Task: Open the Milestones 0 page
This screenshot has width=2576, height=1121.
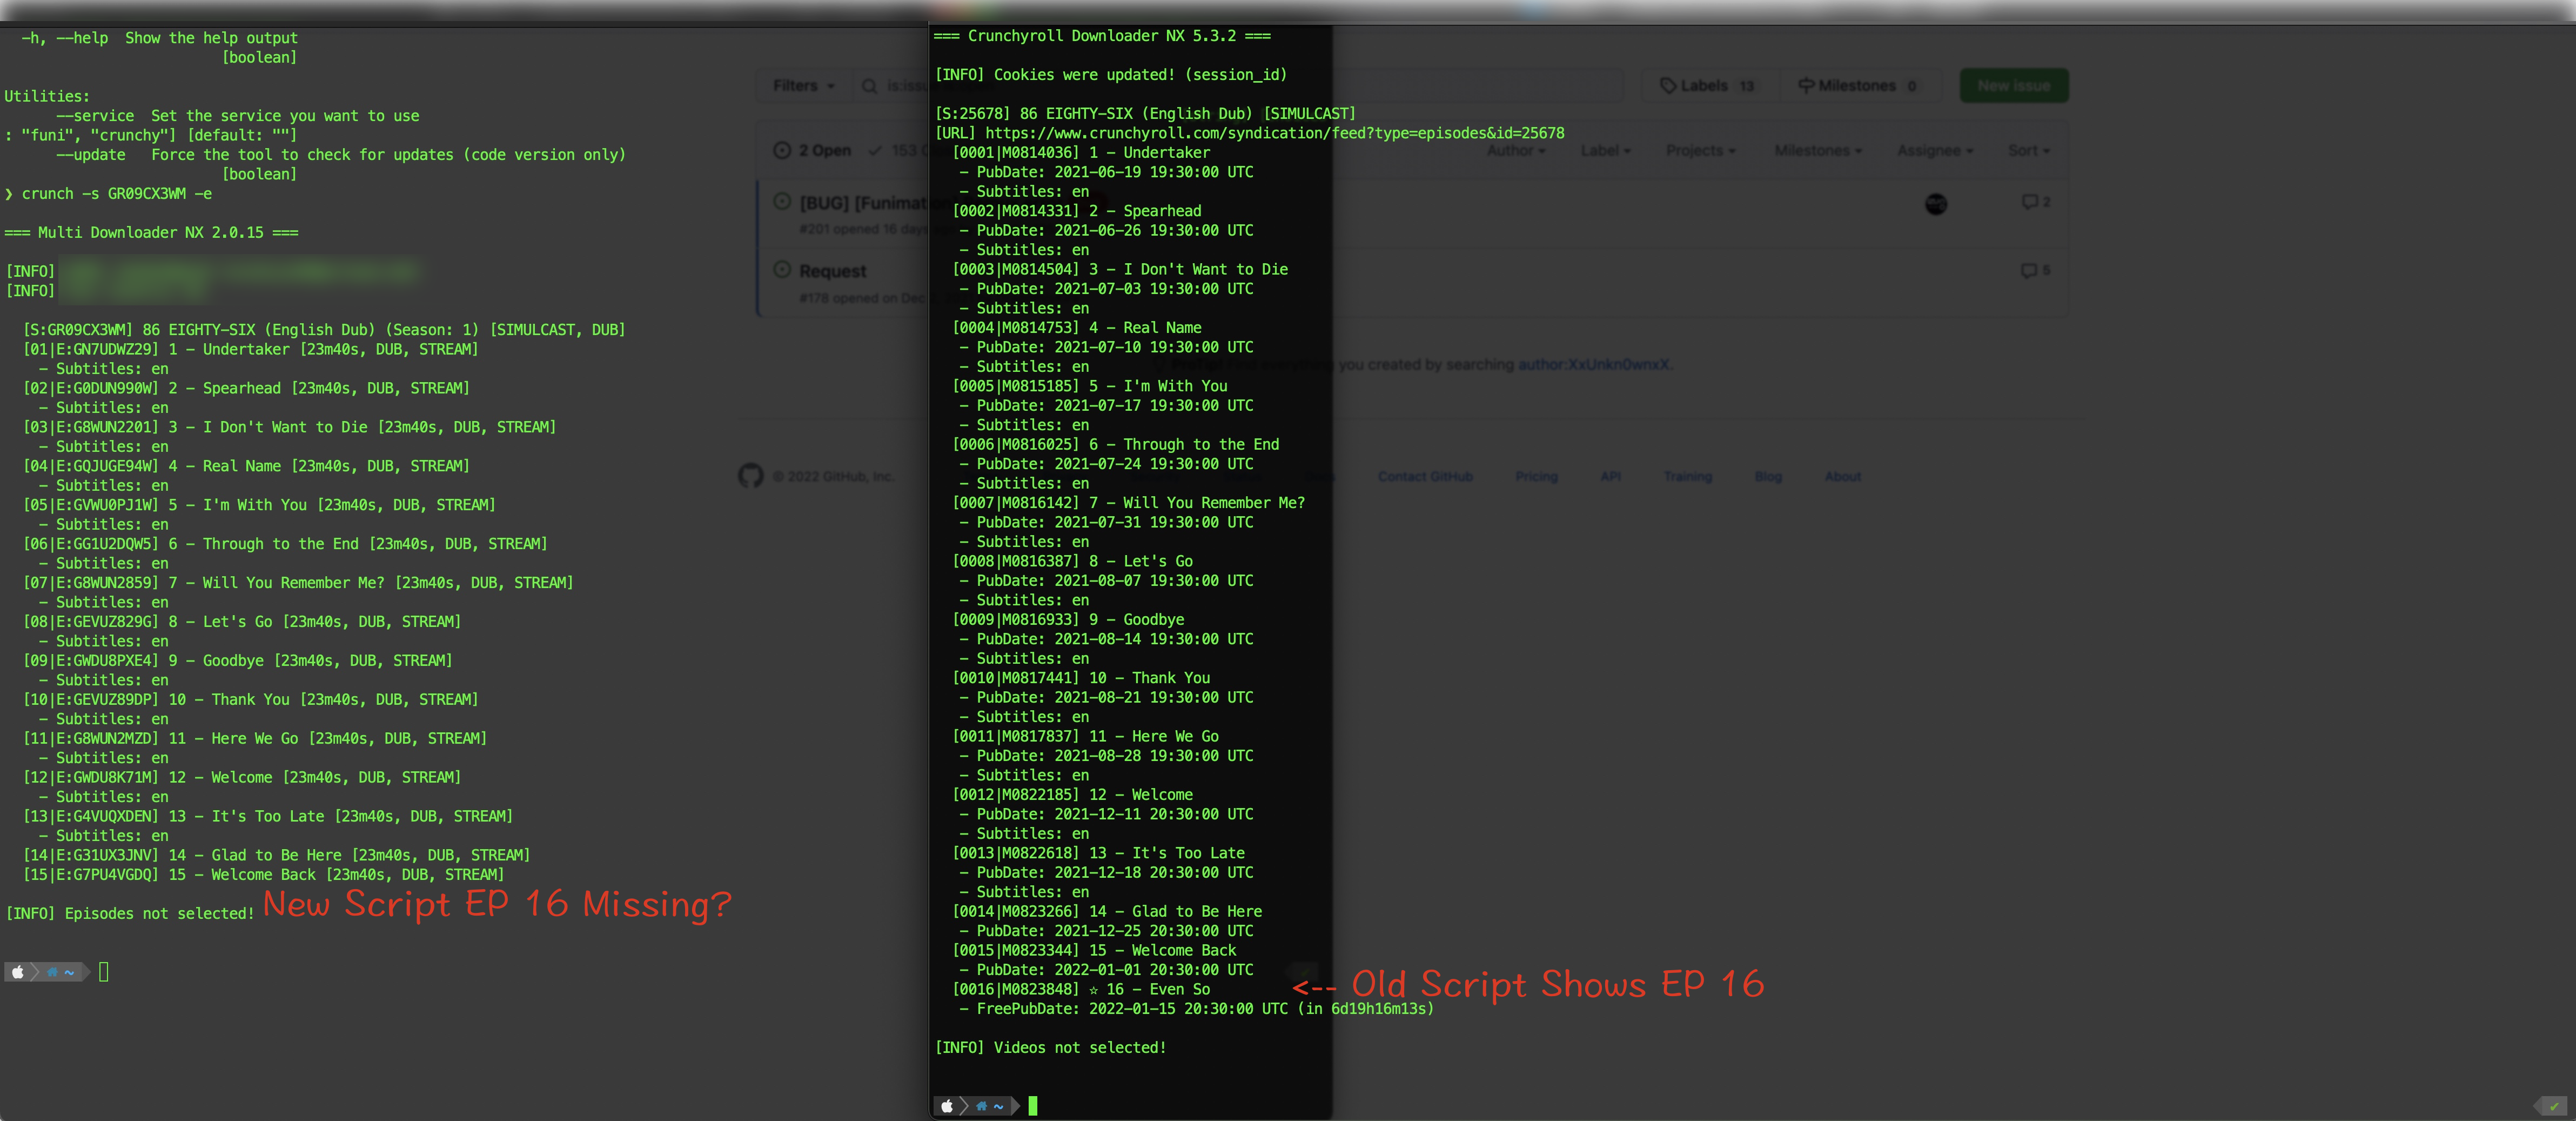Action: [1858, 86]
